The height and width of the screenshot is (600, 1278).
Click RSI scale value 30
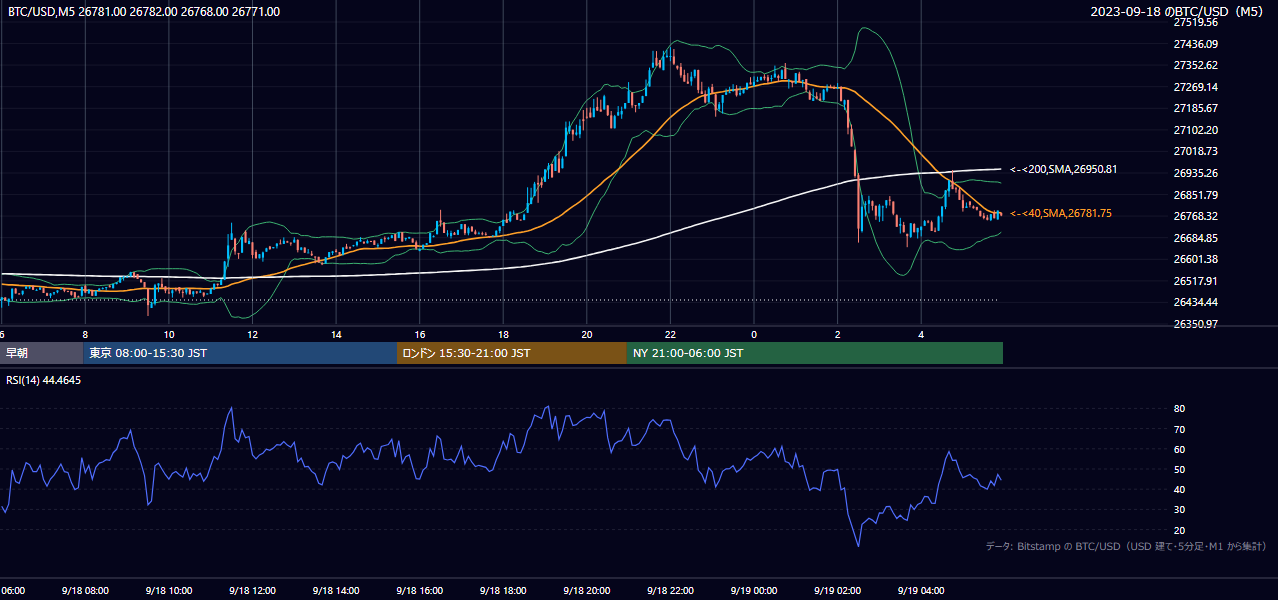(x=1179, y=510)
